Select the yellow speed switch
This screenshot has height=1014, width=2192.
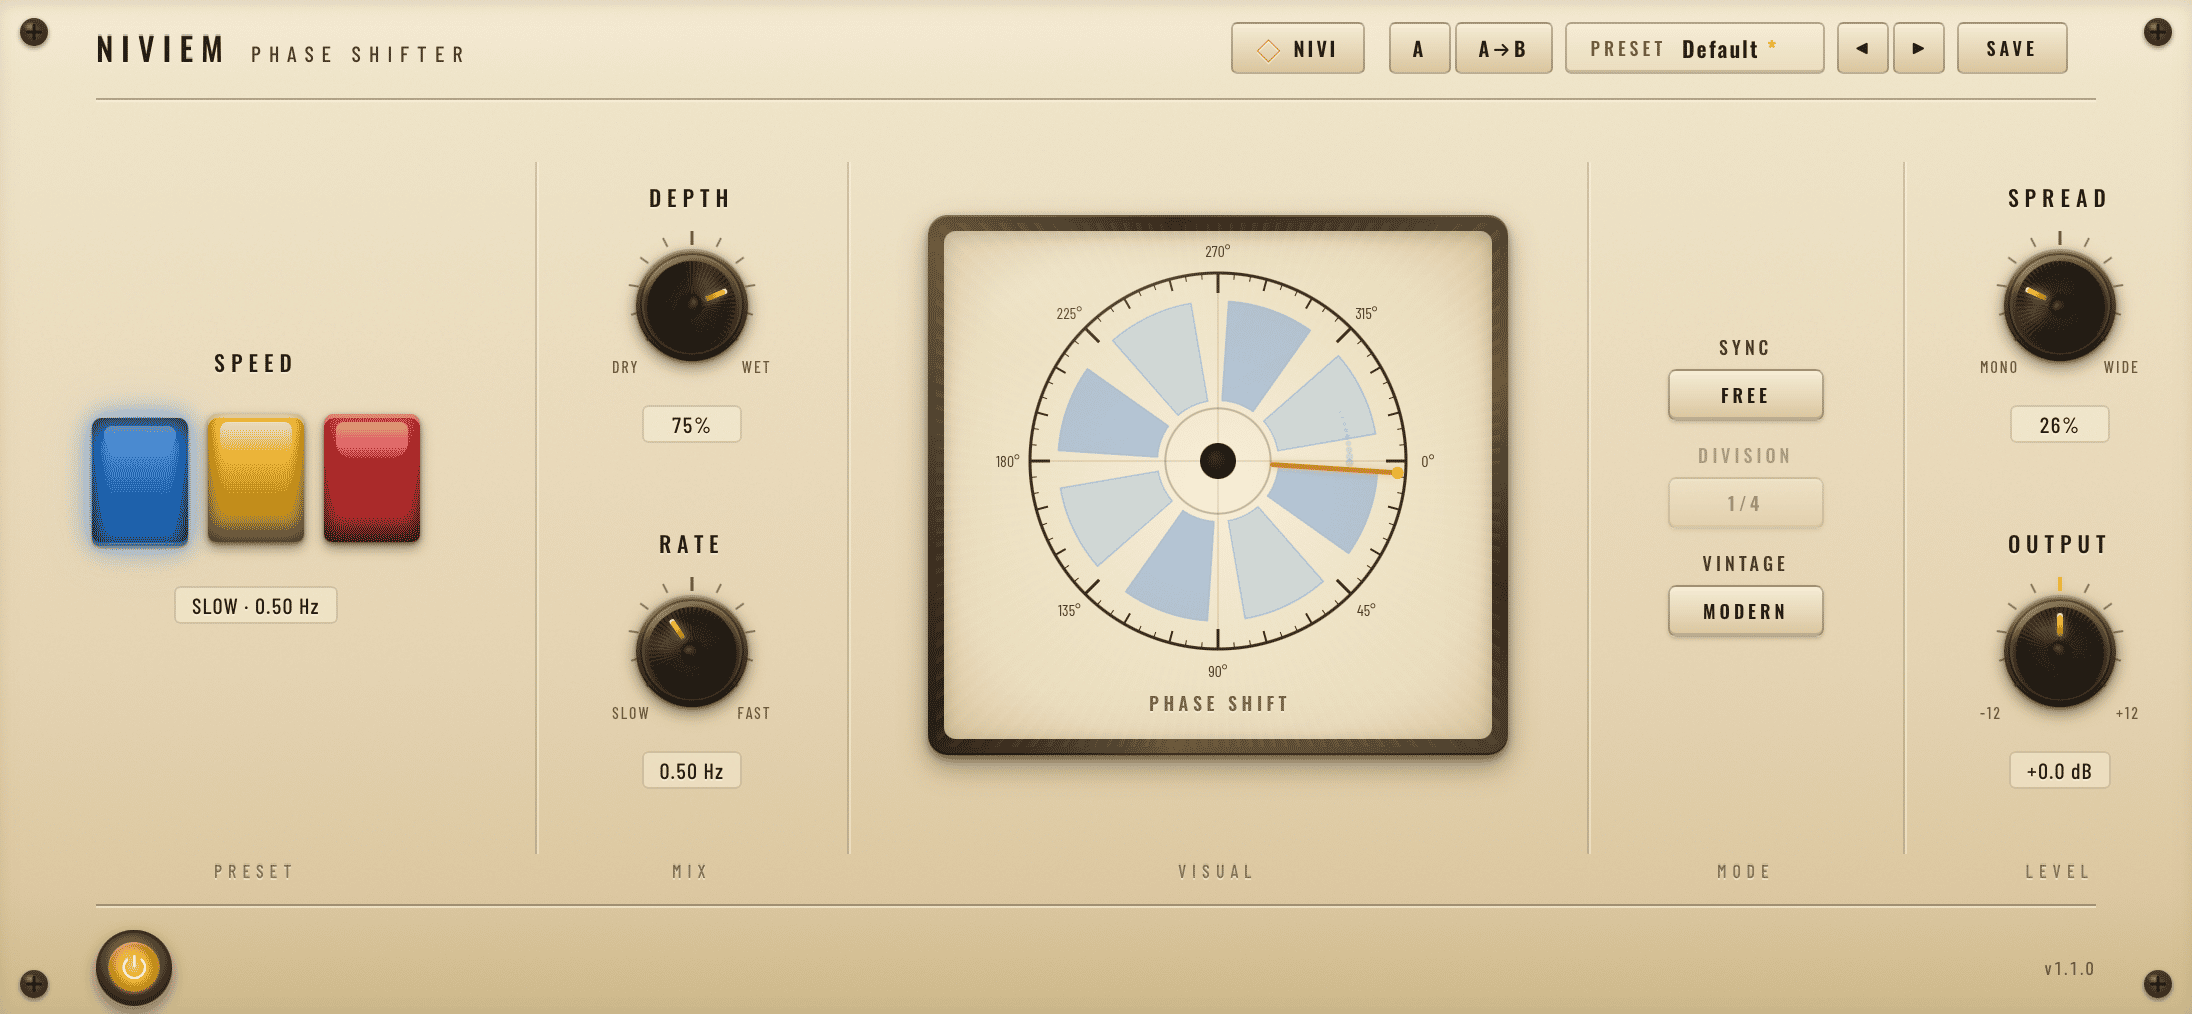(x=256, y=479)
